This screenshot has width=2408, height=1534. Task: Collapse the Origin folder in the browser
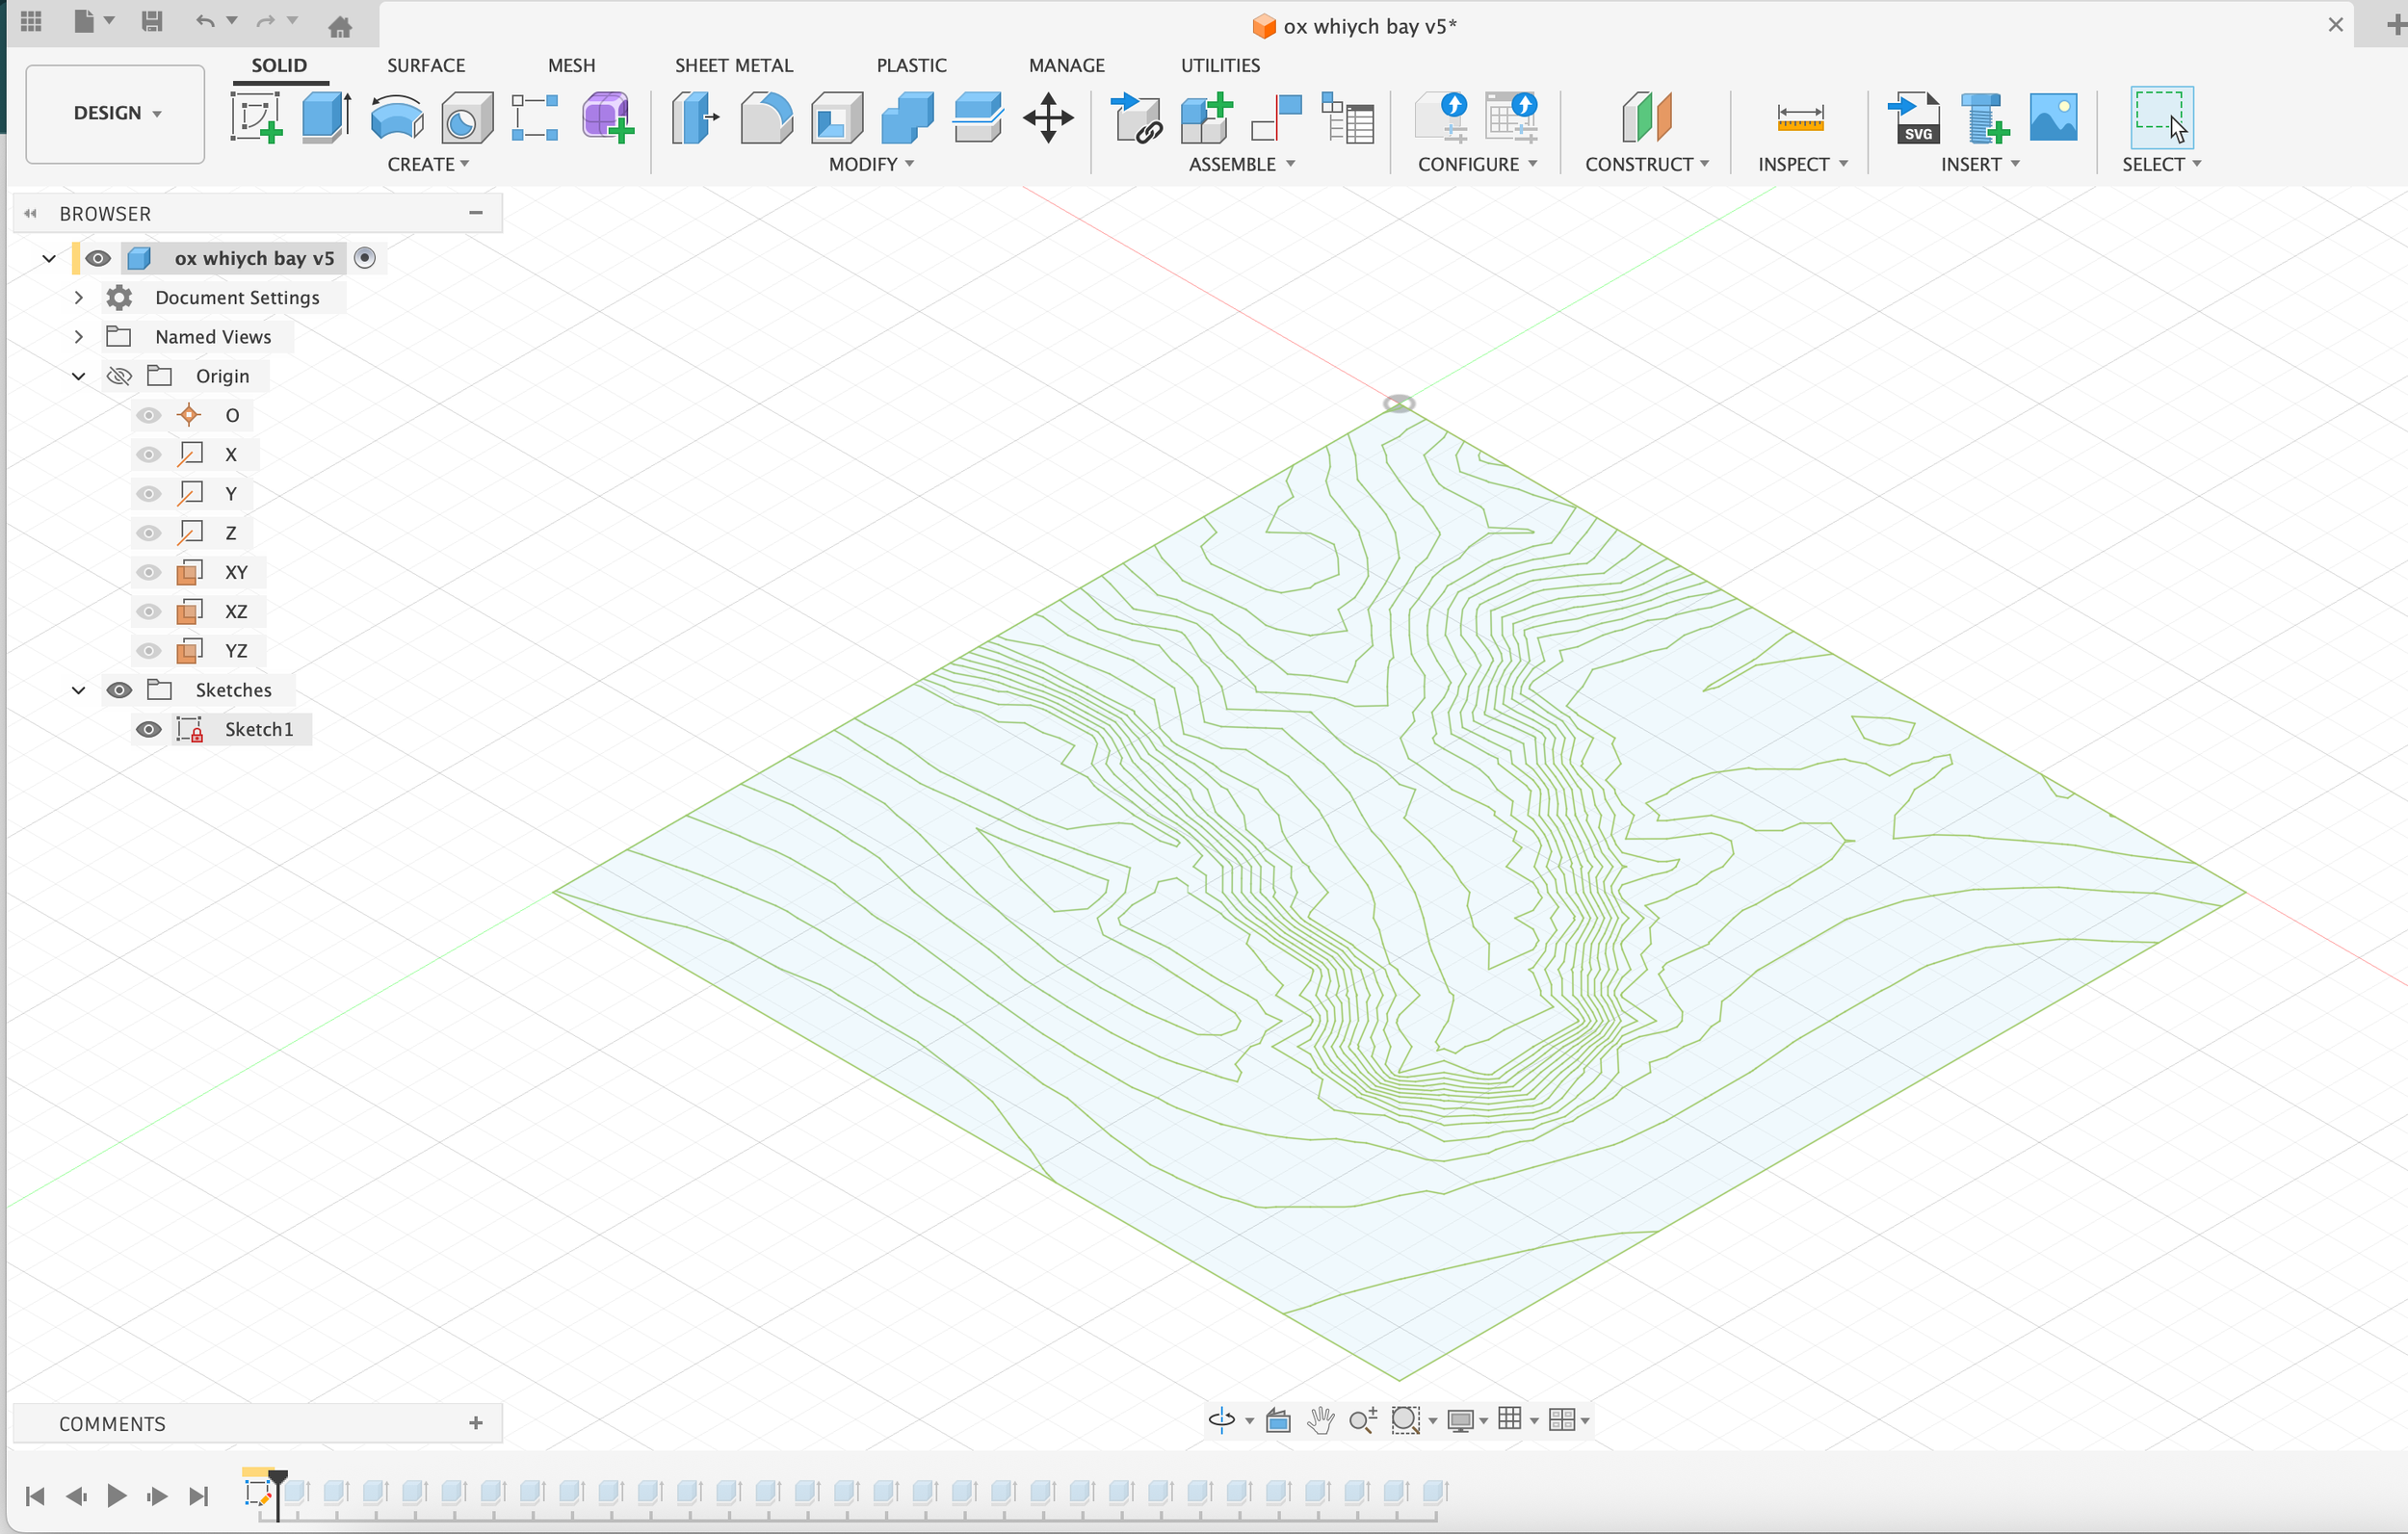click(x=79, y=376)
